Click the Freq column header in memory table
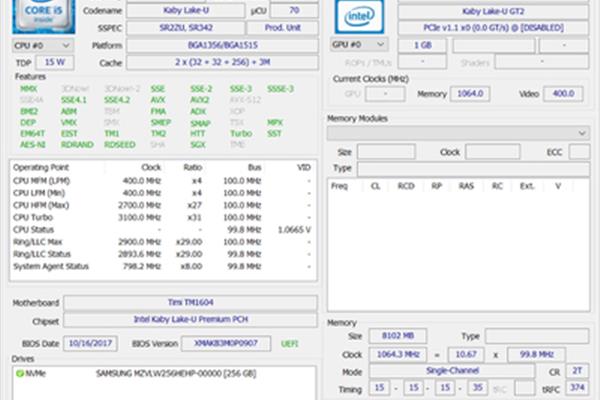The width and height of the screenshot is (600, 400). coord(339,186)
